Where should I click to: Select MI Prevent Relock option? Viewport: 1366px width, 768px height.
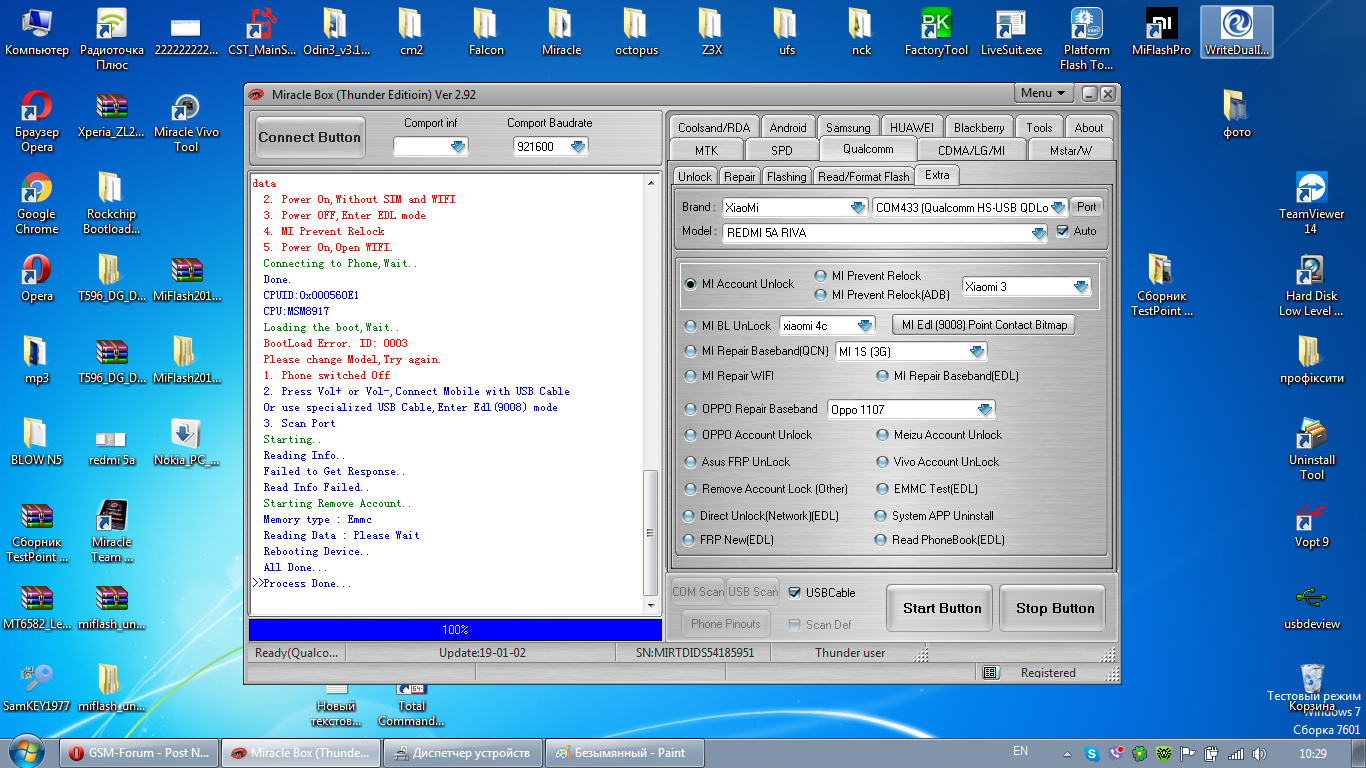[x=821, y=276]
